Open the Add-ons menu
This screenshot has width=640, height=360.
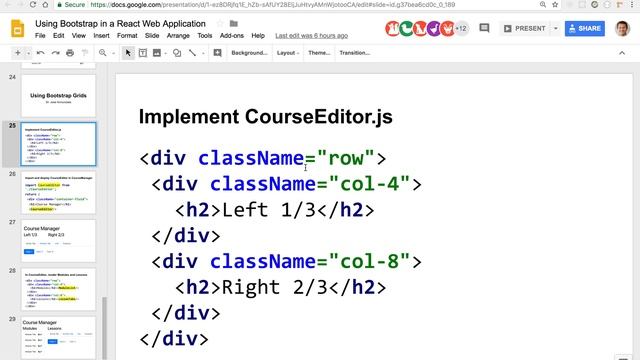[x=231, y=36]
